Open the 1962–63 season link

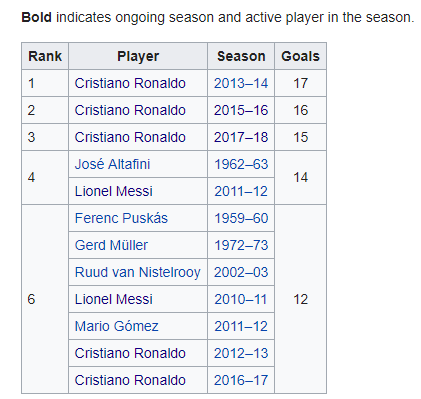coord(241,164)
